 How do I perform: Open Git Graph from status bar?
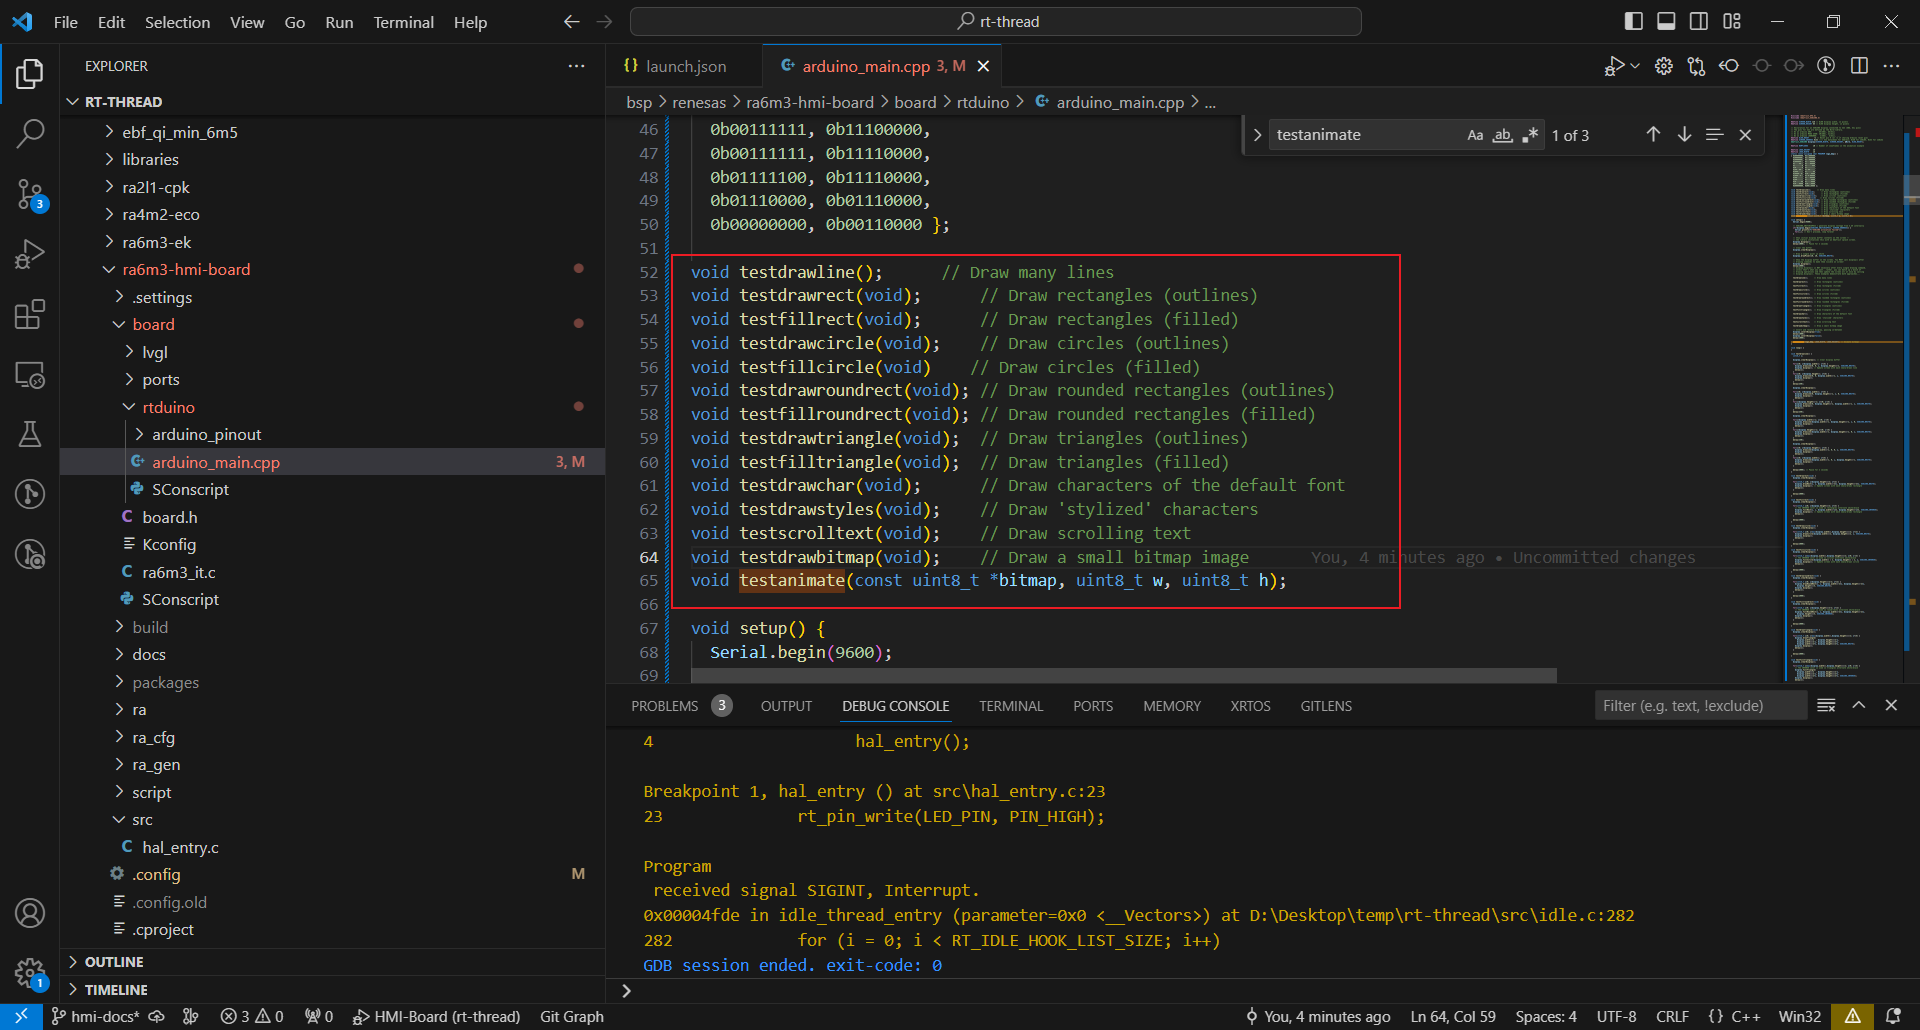(572, 1017)
